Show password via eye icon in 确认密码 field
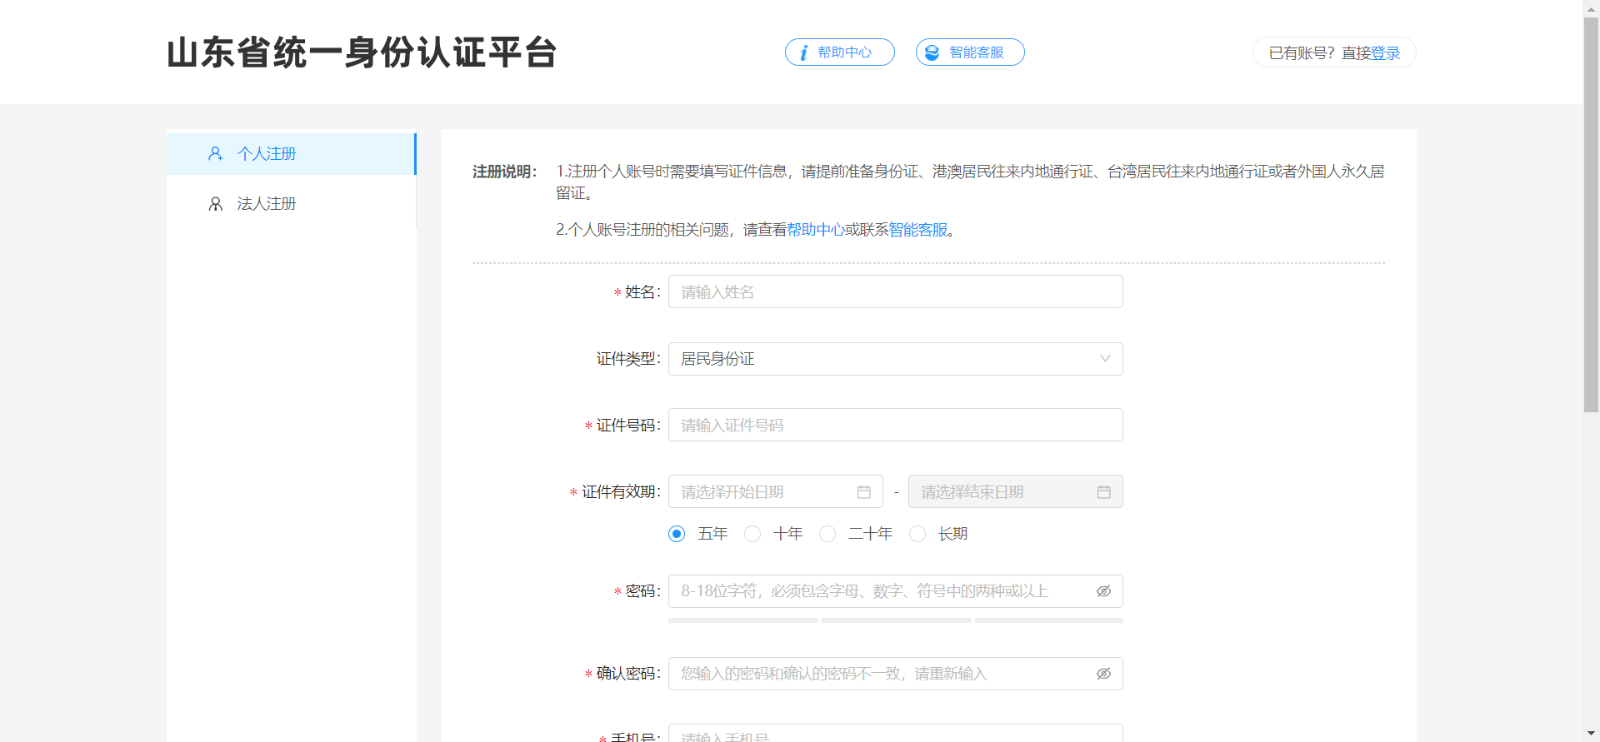Viewport: 1600px width, 742px height. (1104, 674)
